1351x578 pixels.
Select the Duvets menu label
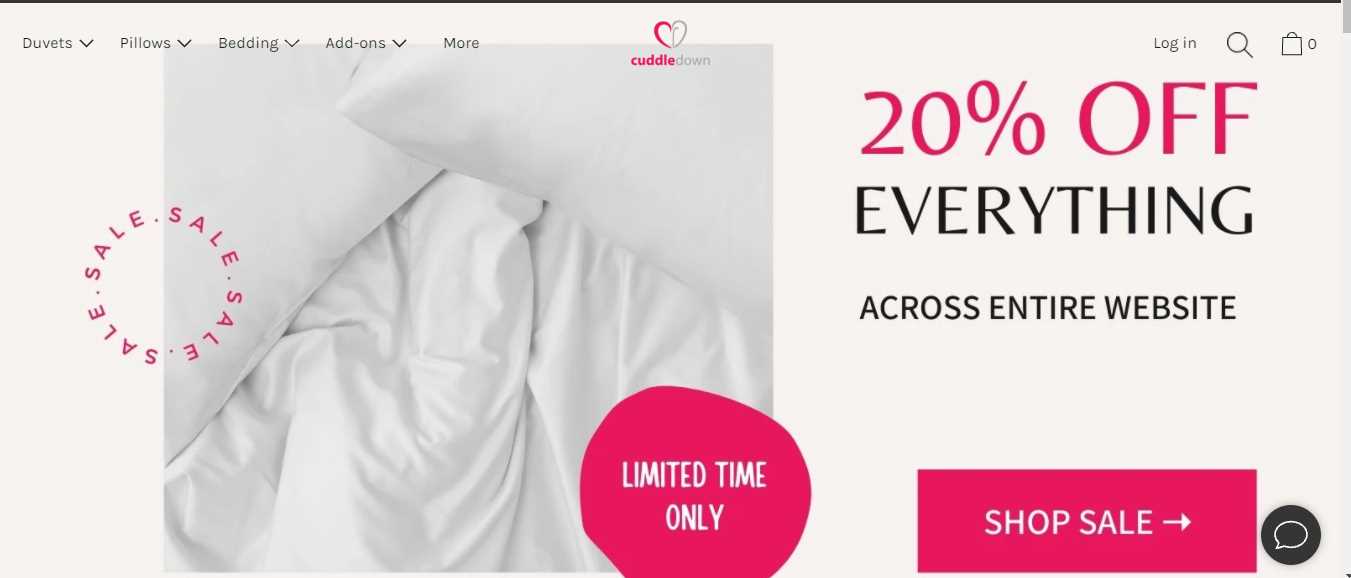pos(47,43)
